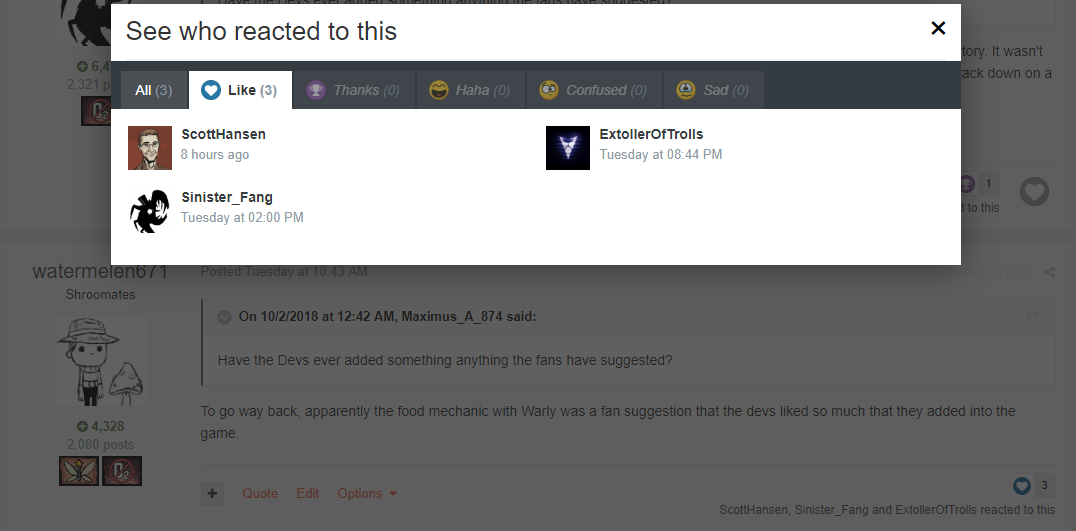Collapse the quoted post chevron icon
The height and width of the screenshot is (531, 1076).
(x=224, y=317)
